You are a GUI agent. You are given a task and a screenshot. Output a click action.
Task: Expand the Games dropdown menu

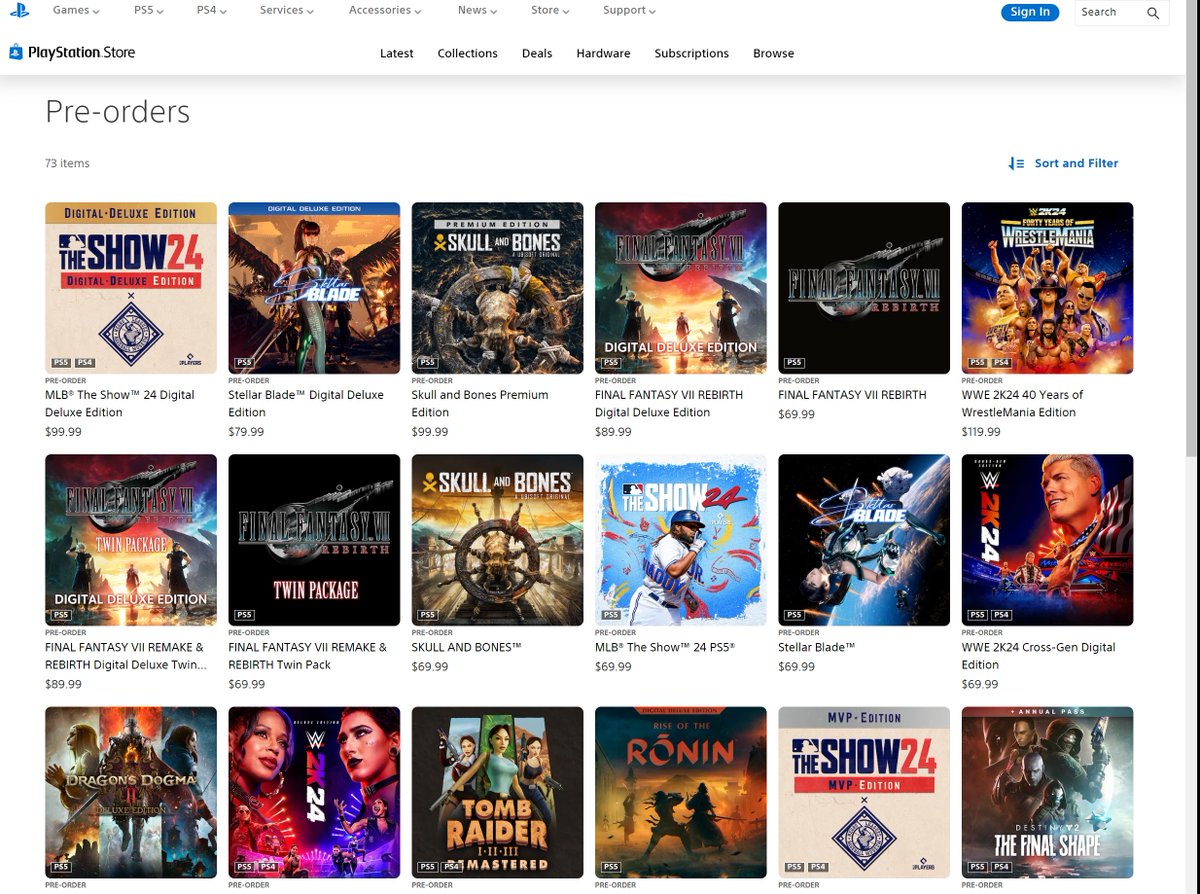click(x=76, y=10)
